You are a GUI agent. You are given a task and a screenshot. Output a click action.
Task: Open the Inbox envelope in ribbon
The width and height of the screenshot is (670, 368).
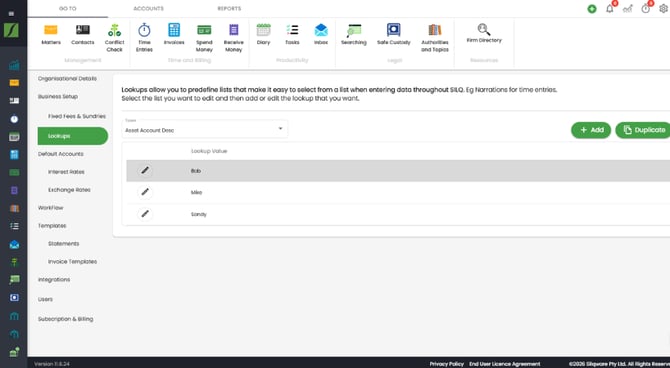(x=321, y=34)
